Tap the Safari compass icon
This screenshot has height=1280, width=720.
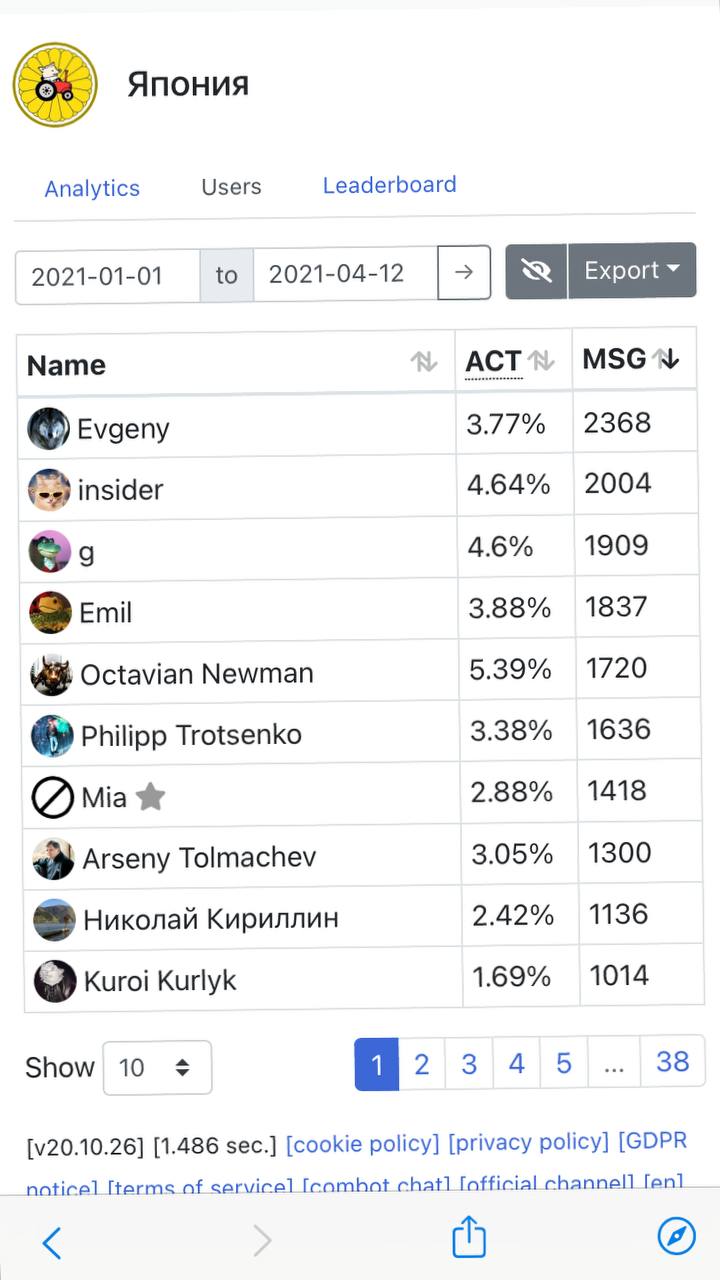pos(676,1237)
